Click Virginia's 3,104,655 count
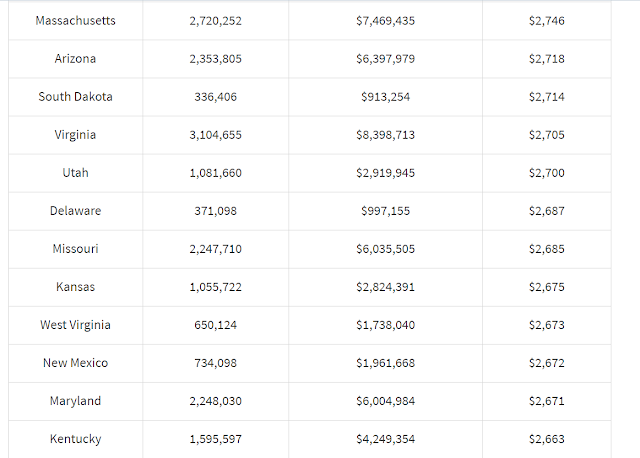This screenshot has width=640, height=458. click(215, 135)
